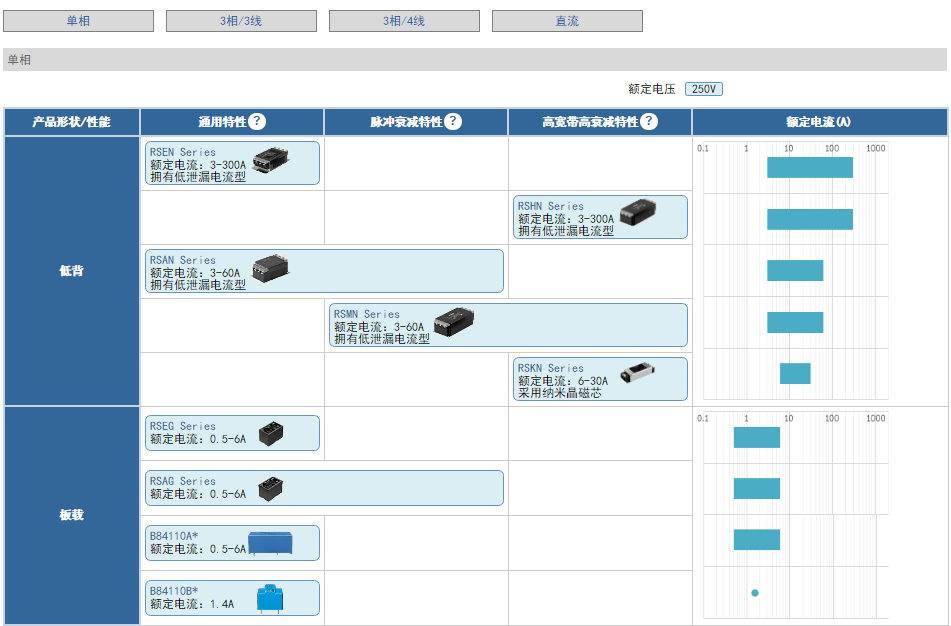Select the 直流 tab
This screenshot has width=951, height=626.
(567, 21)
